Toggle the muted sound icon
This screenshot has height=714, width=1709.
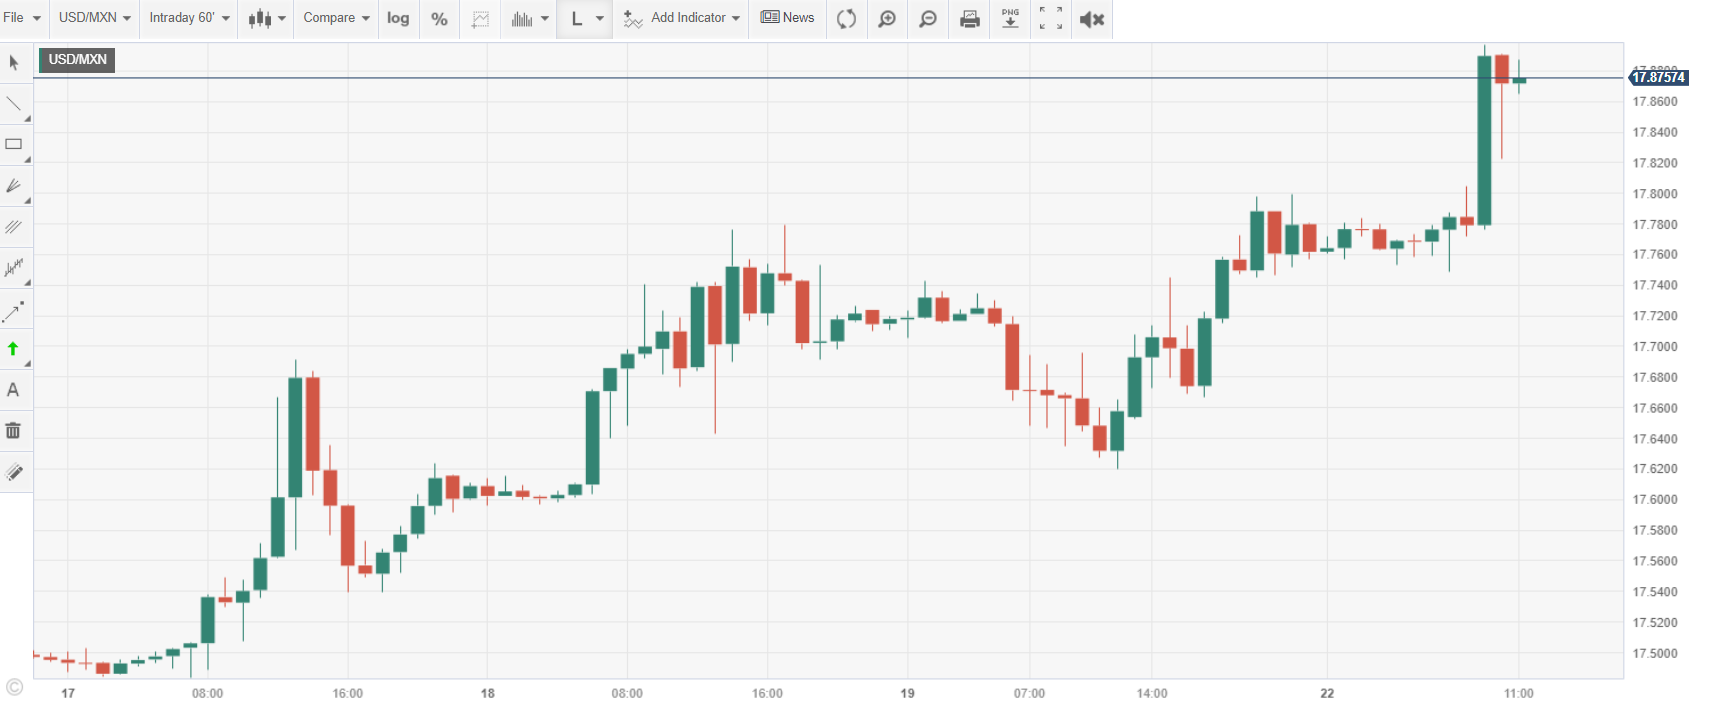click(x=1092, y=19)
